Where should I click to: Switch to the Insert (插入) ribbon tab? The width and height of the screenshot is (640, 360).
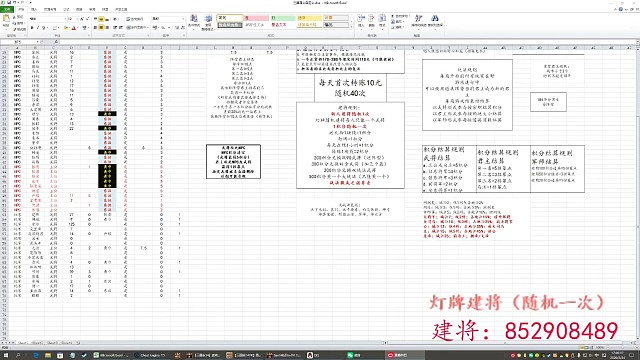coord(34,9)
